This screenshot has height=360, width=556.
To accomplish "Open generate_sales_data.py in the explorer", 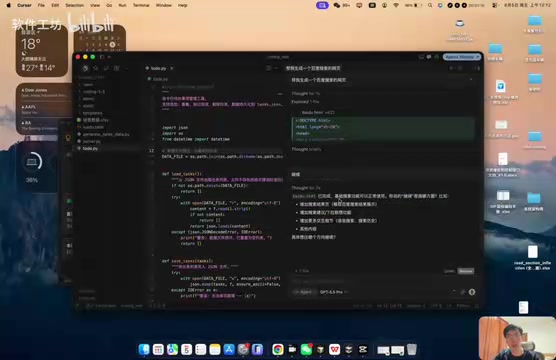I will [106, 134].
